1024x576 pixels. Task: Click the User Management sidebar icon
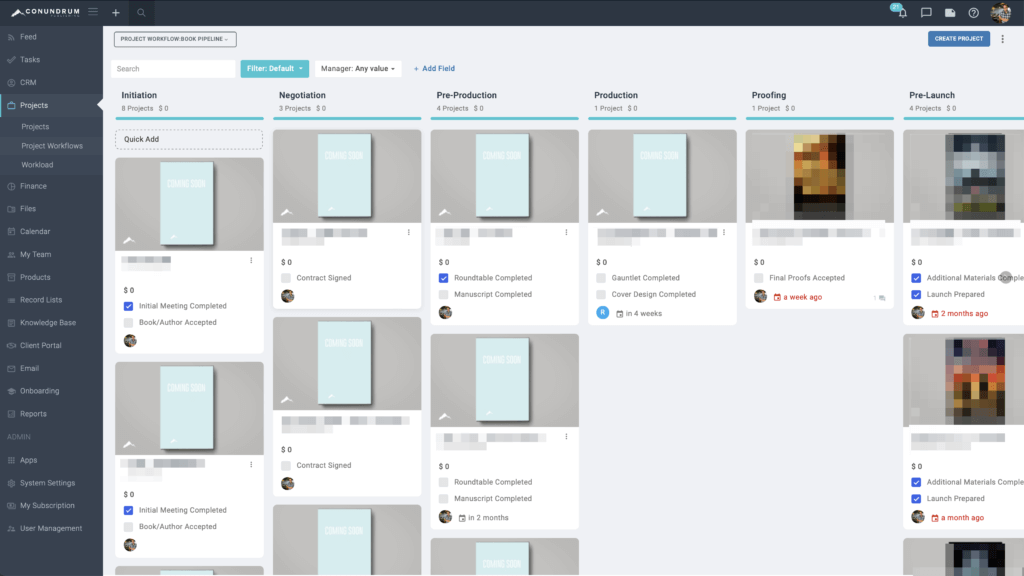11,528
